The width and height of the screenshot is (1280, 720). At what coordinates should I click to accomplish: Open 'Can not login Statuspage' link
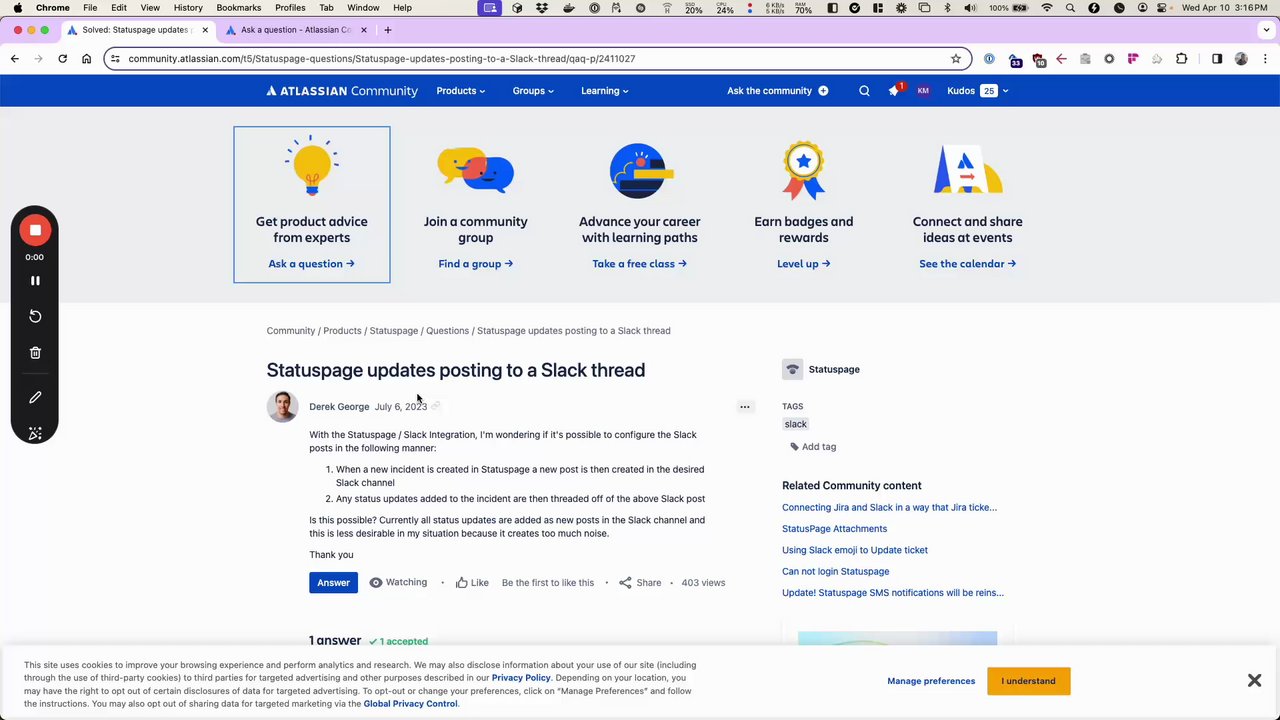pyautogui.click(x=835, y=572)
